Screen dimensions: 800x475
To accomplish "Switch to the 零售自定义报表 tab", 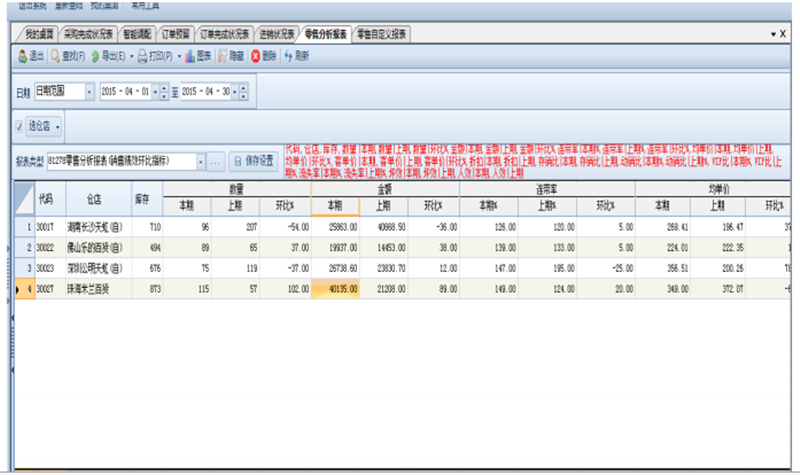I will (382, 34).
